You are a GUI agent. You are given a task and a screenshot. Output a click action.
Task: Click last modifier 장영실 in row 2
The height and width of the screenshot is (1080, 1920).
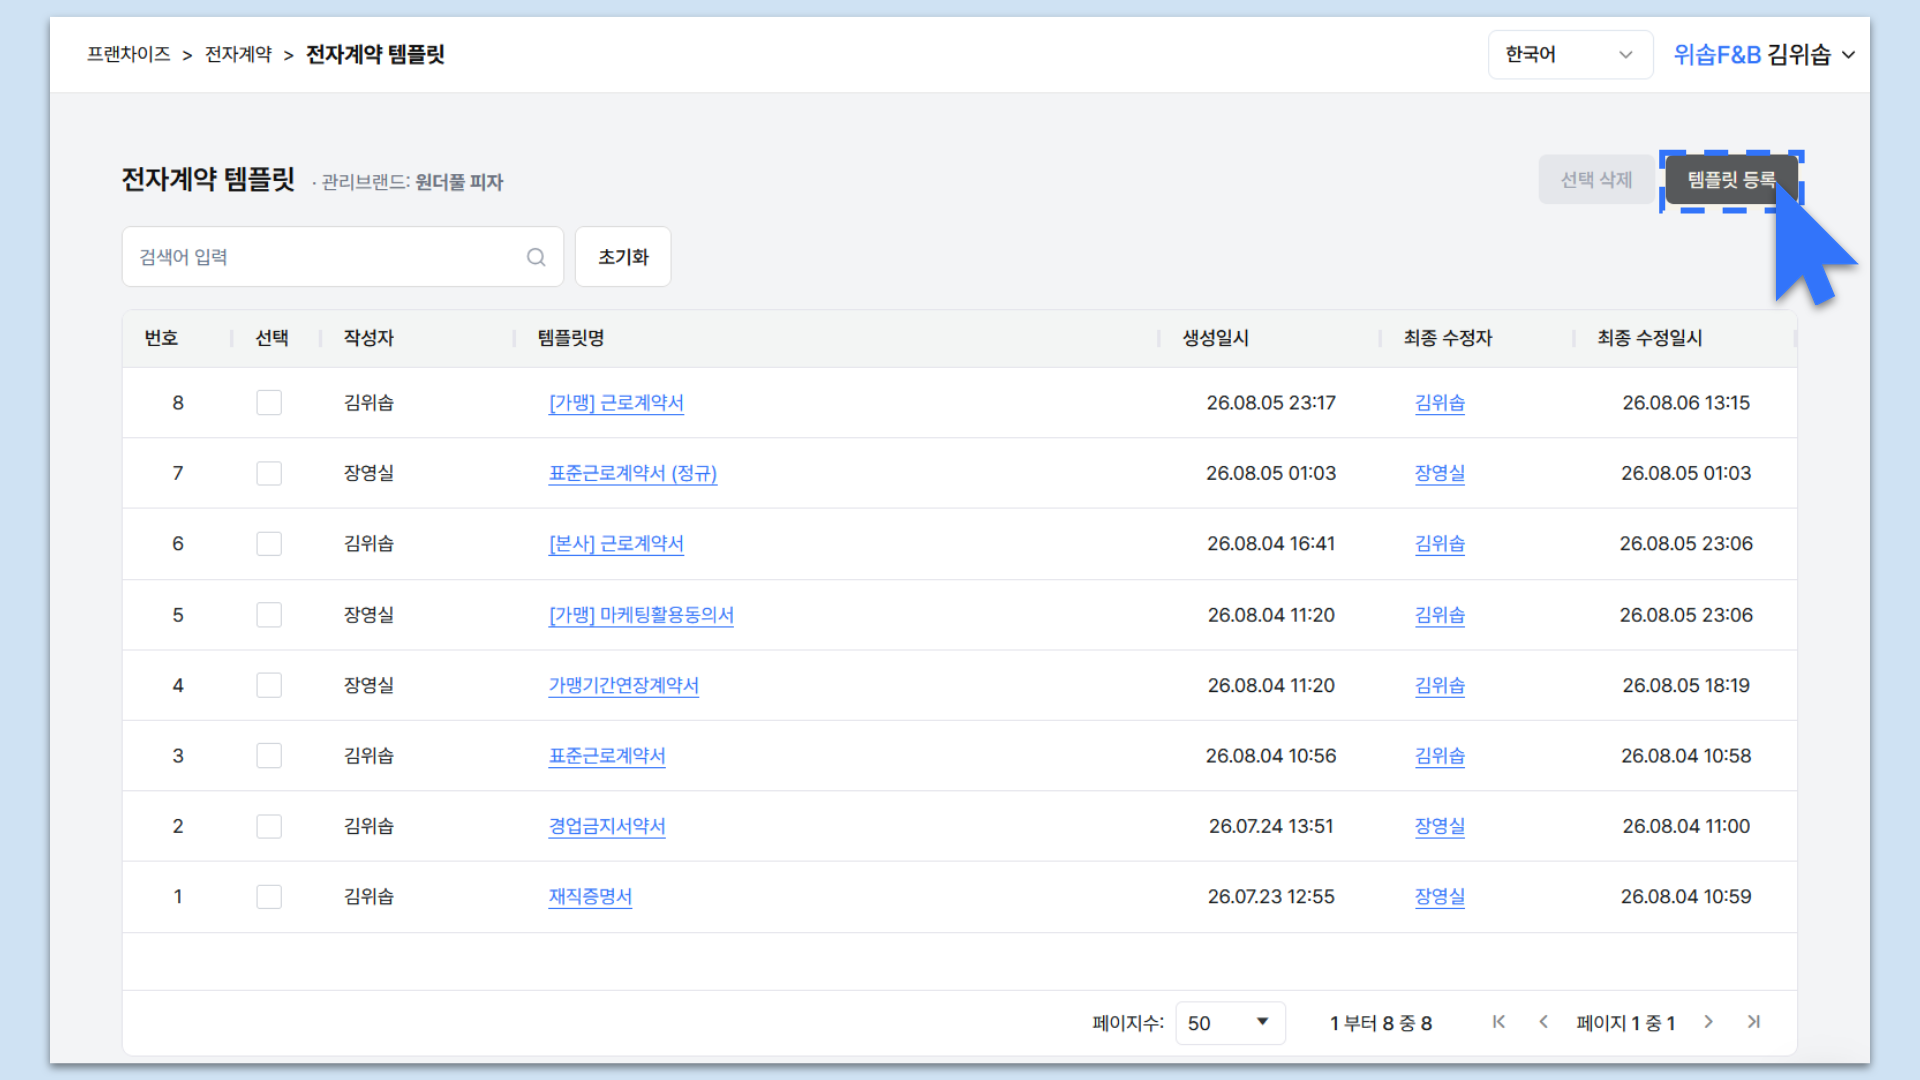tap(1440, 826)
